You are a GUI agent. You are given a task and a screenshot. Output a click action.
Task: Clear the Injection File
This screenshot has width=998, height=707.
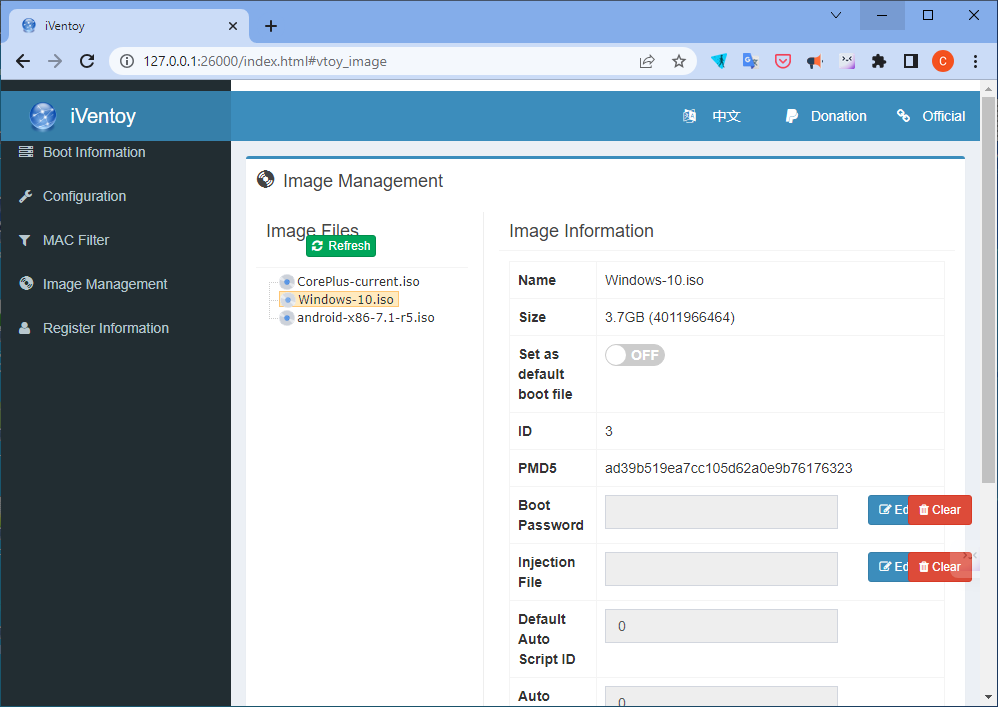click(939, 567)
